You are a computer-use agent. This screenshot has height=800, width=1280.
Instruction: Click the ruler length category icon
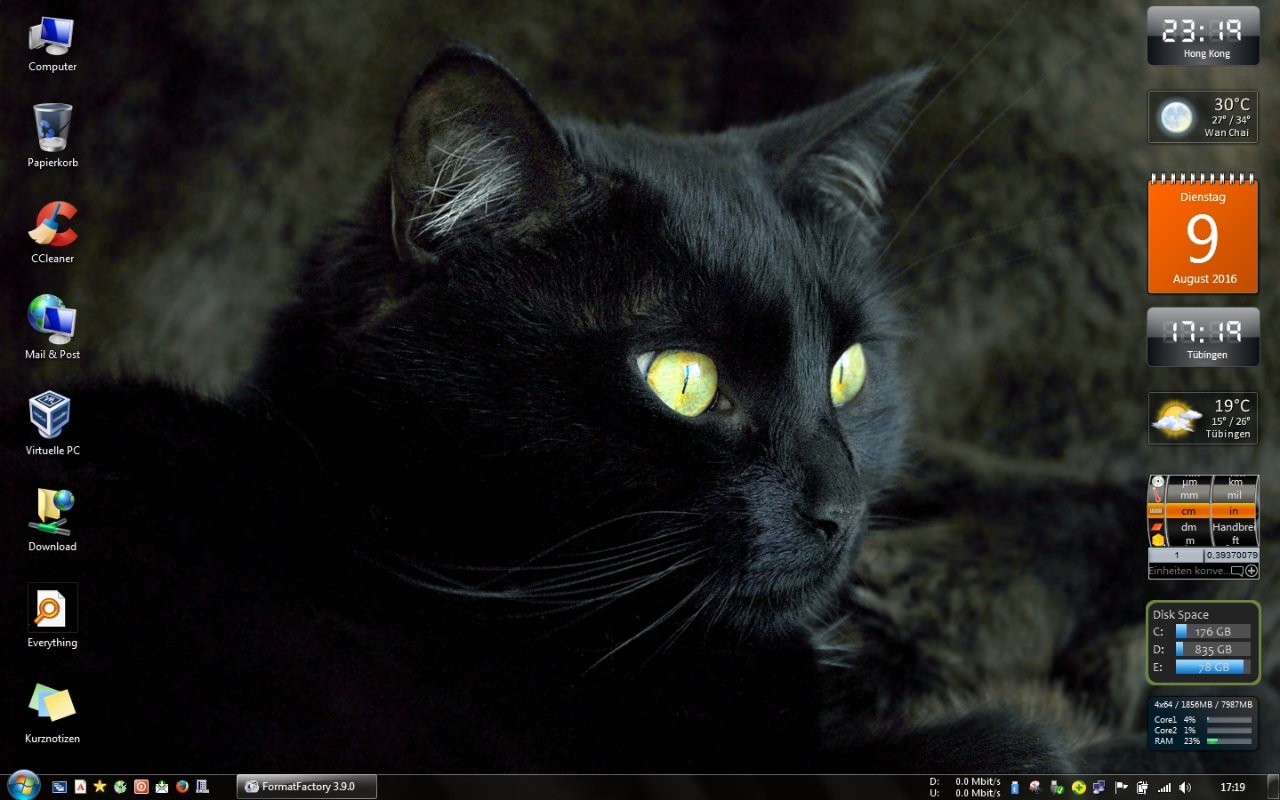coord(1158,511)
